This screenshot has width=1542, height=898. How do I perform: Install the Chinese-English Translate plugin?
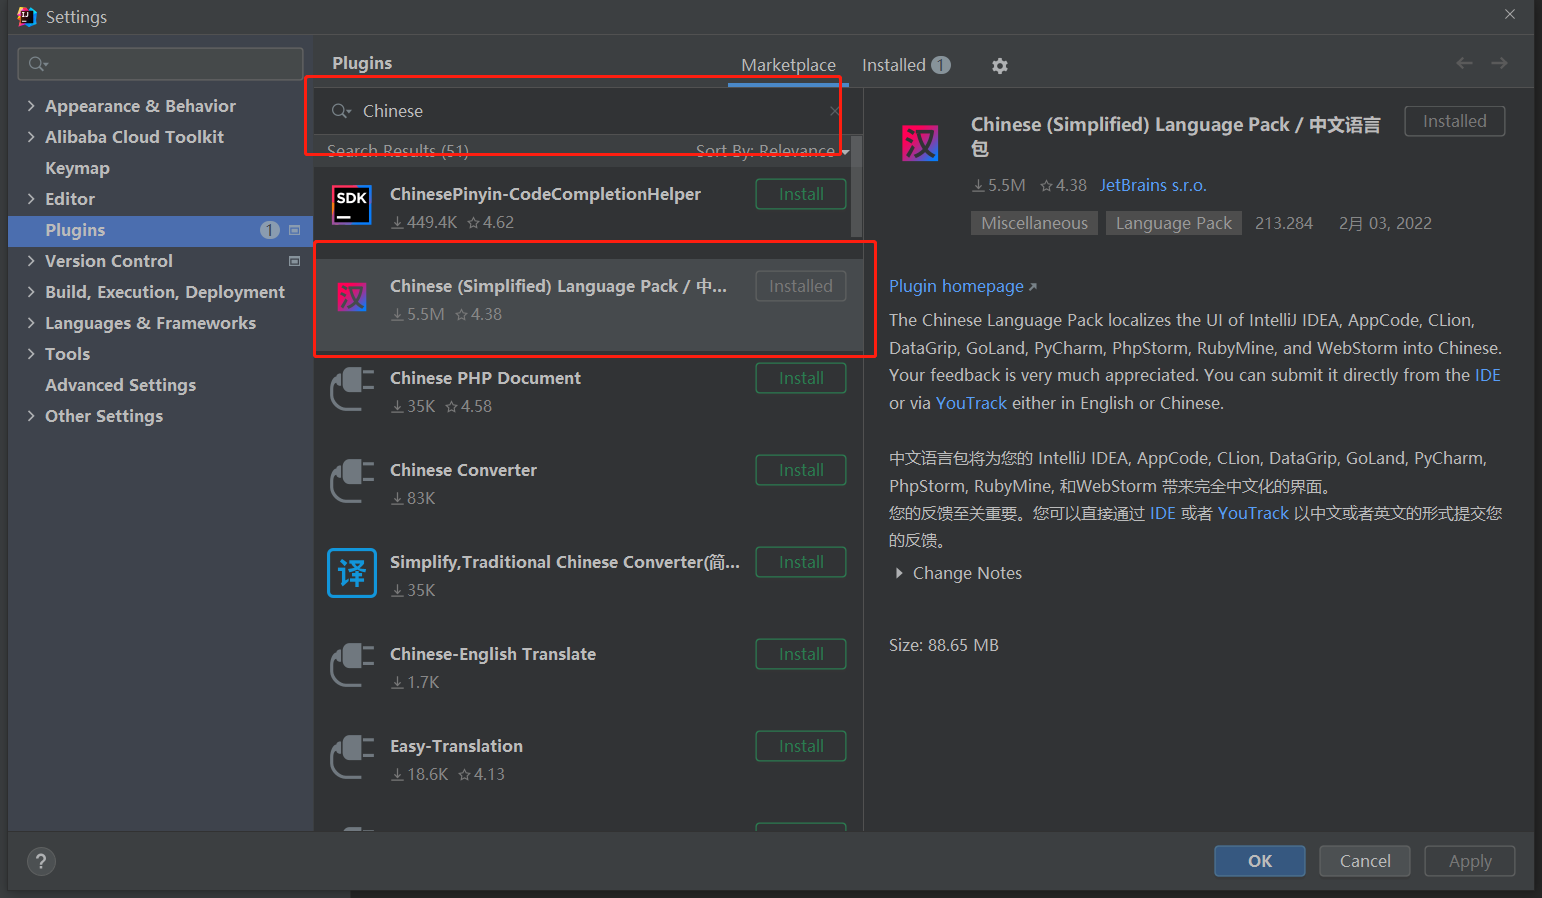(x=800, y=653)
